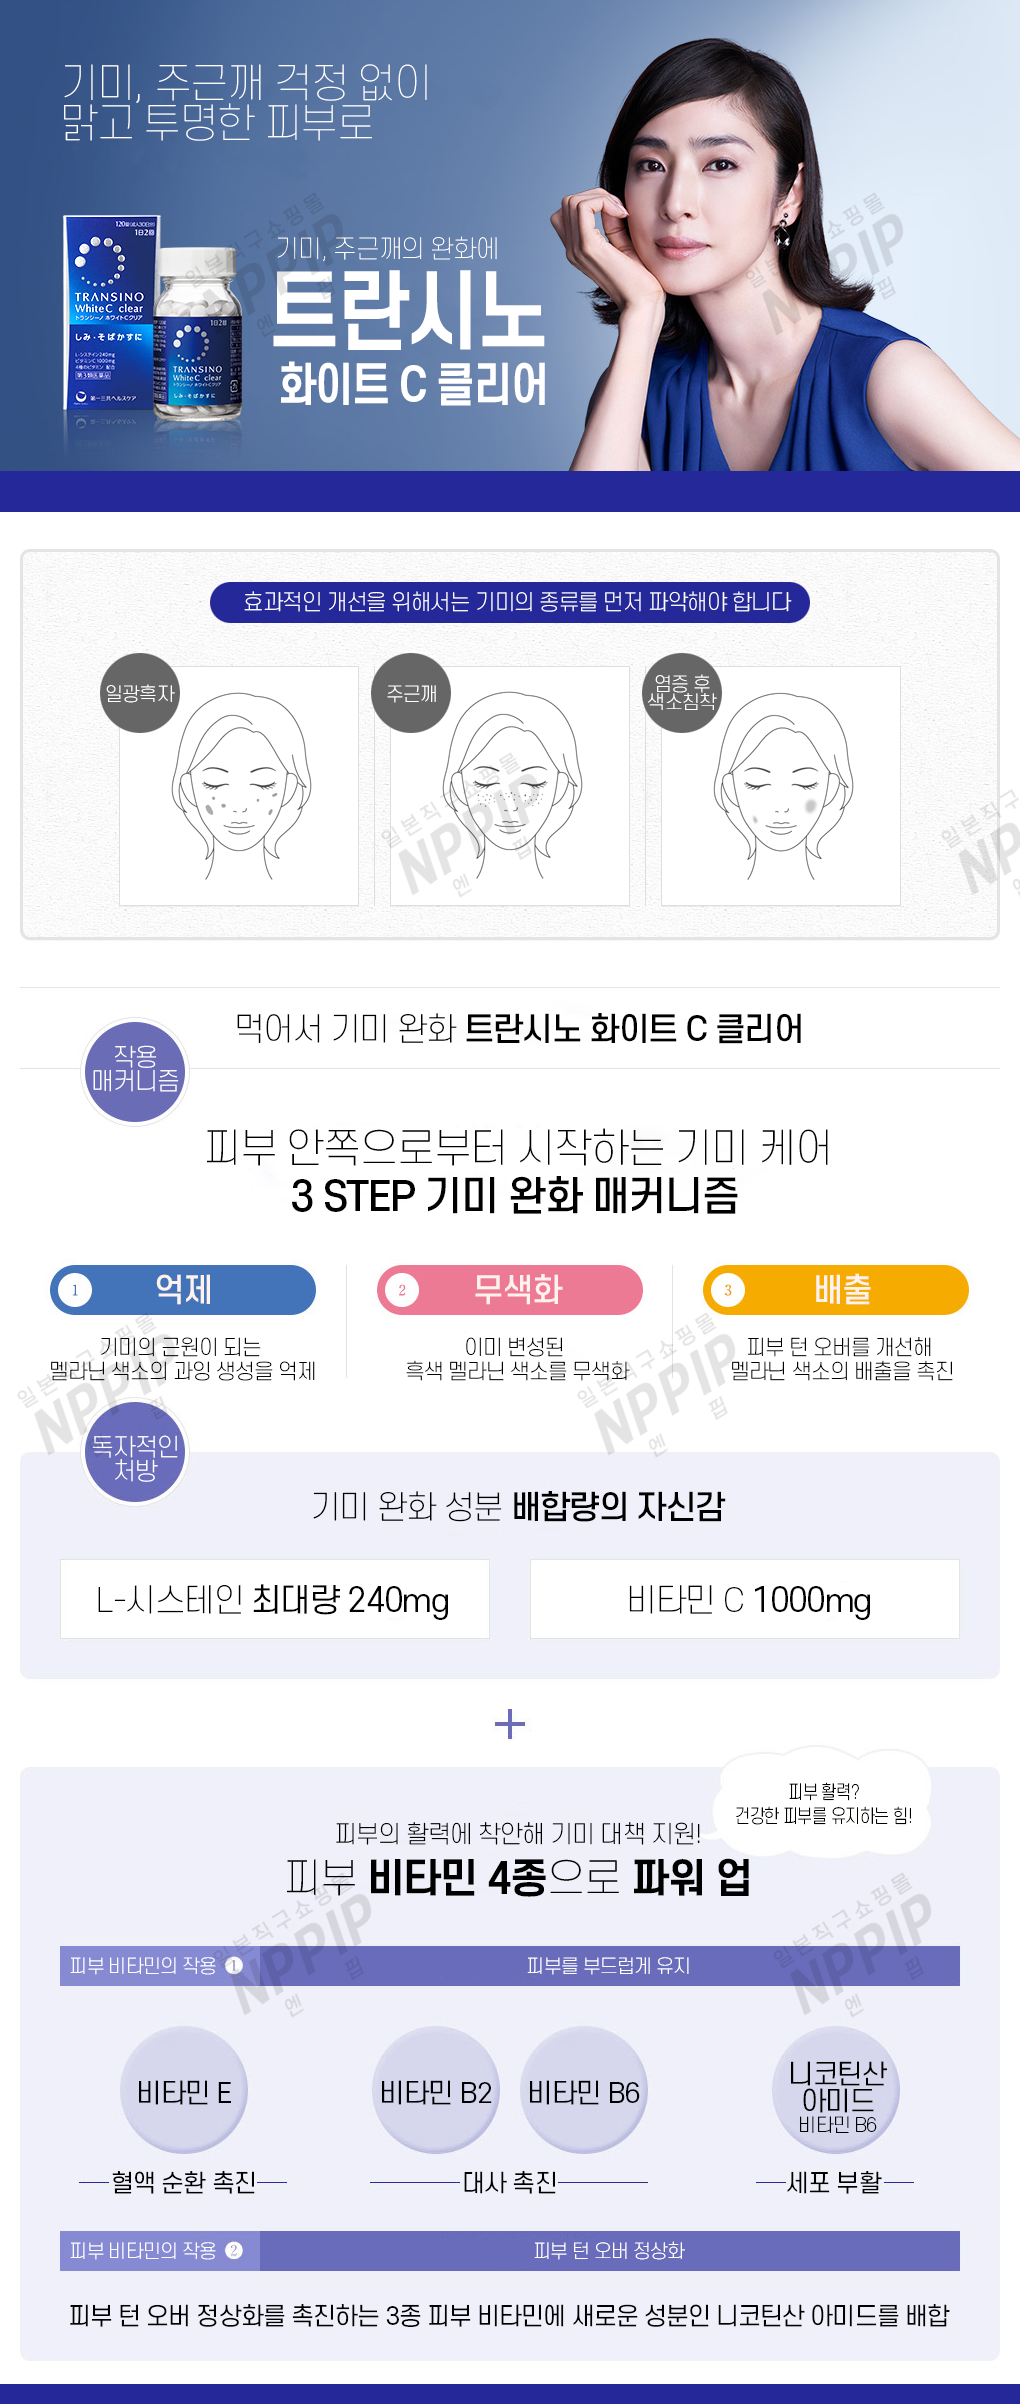Image resolution: width=1020 pixels, height=2404 pixels.
Task: Click the 작용 매커니즘 purple circle
Action: click(x=135, y=1070)
